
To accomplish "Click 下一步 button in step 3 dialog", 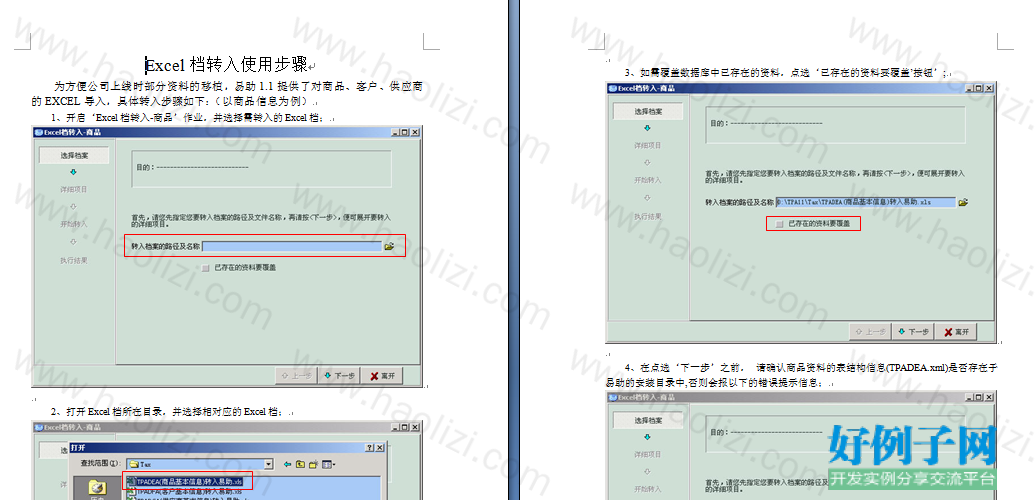I will click(914, 332).
